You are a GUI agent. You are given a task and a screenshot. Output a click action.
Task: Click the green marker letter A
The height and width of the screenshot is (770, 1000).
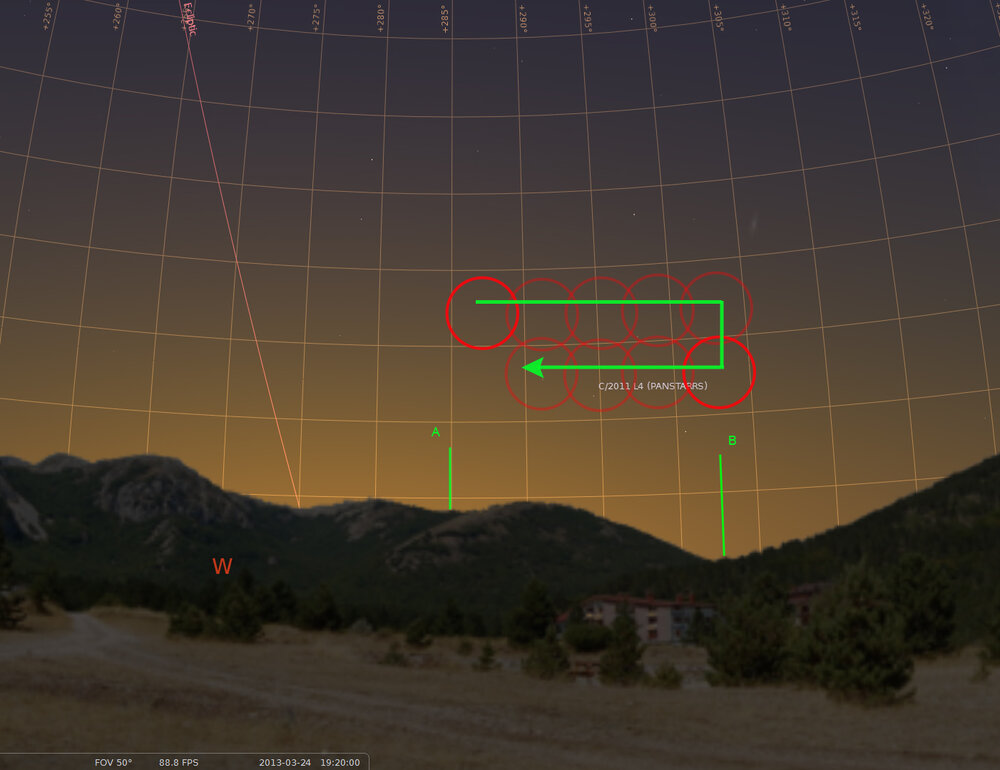435,432
